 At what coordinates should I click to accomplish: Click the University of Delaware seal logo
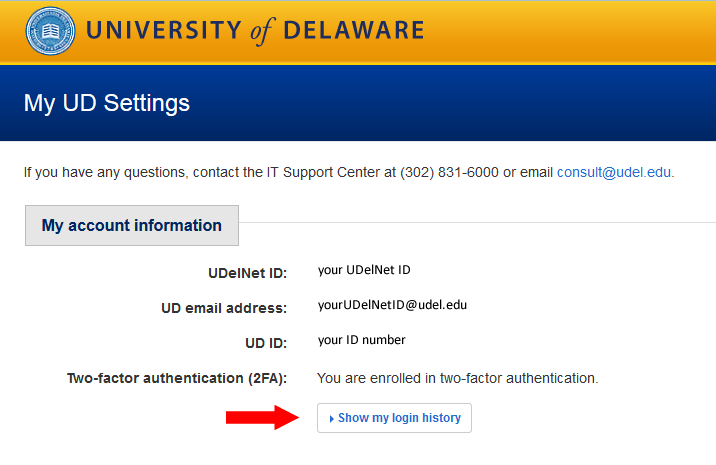(x=50, y=31)
